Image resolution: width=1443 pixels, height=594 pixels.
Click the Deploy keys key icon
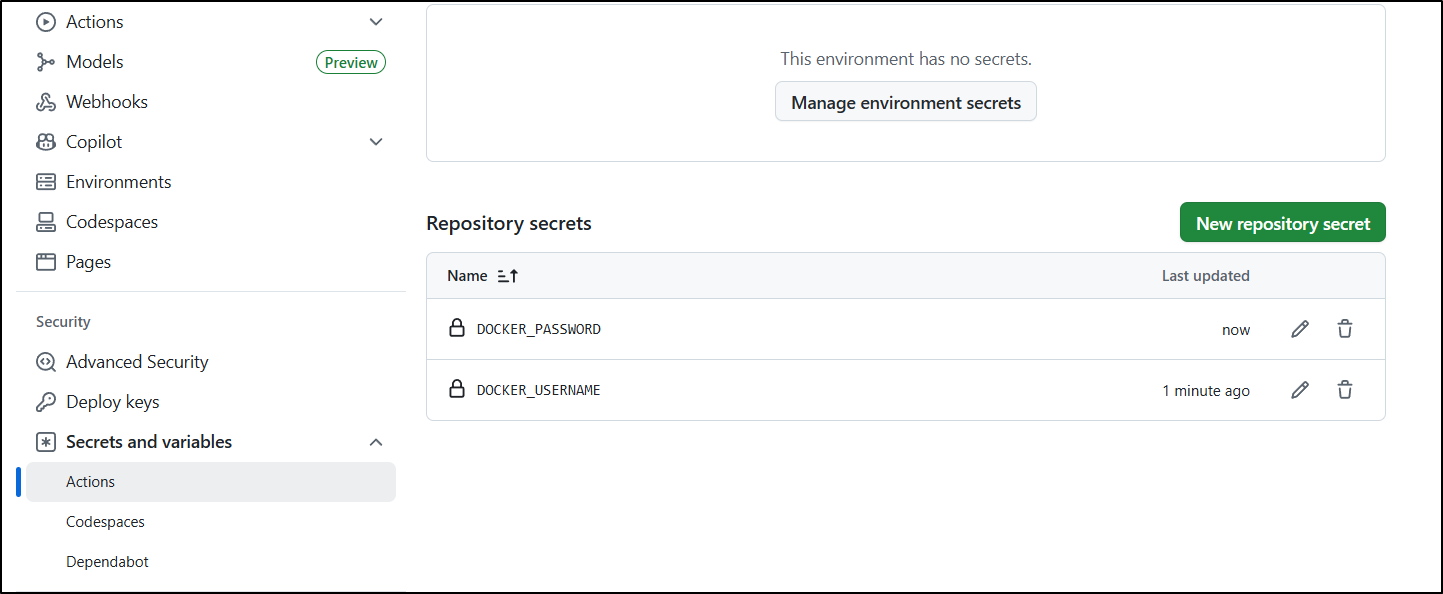(x=46, y=402)
